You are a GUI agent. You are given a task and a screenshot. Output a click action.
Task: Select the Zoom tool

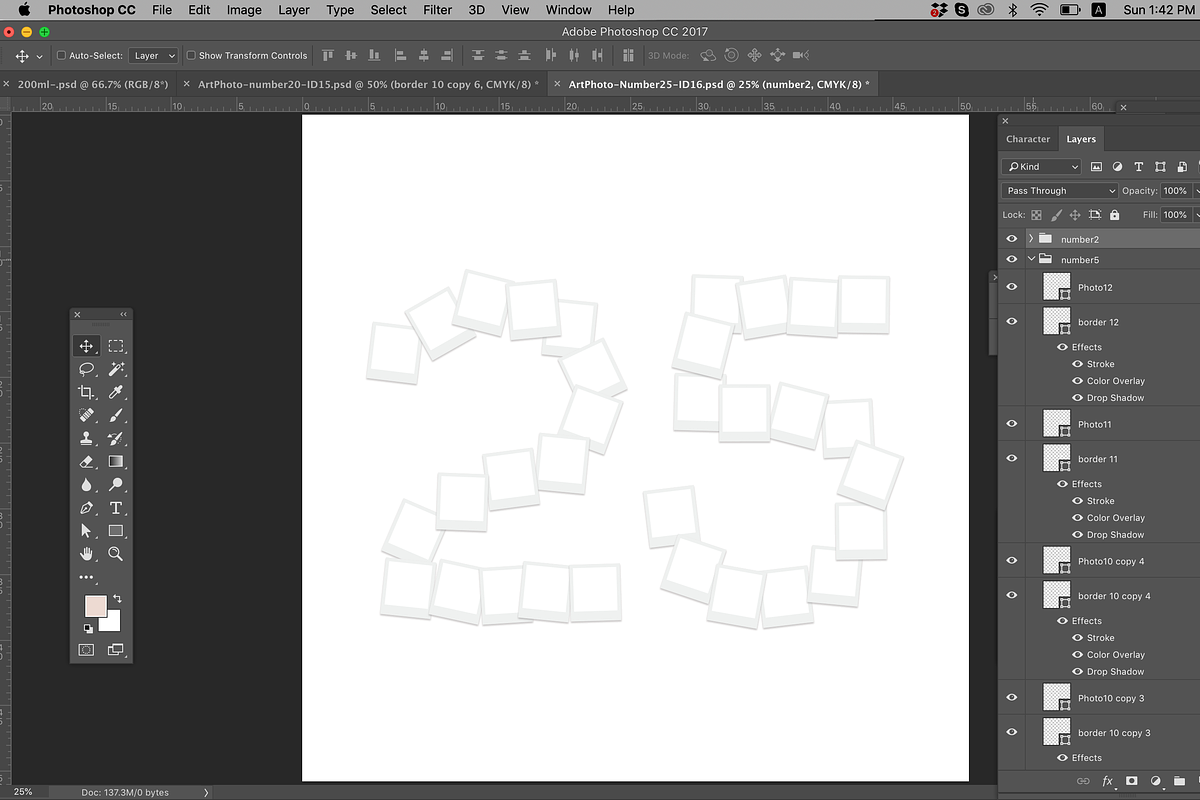(116, 554)
